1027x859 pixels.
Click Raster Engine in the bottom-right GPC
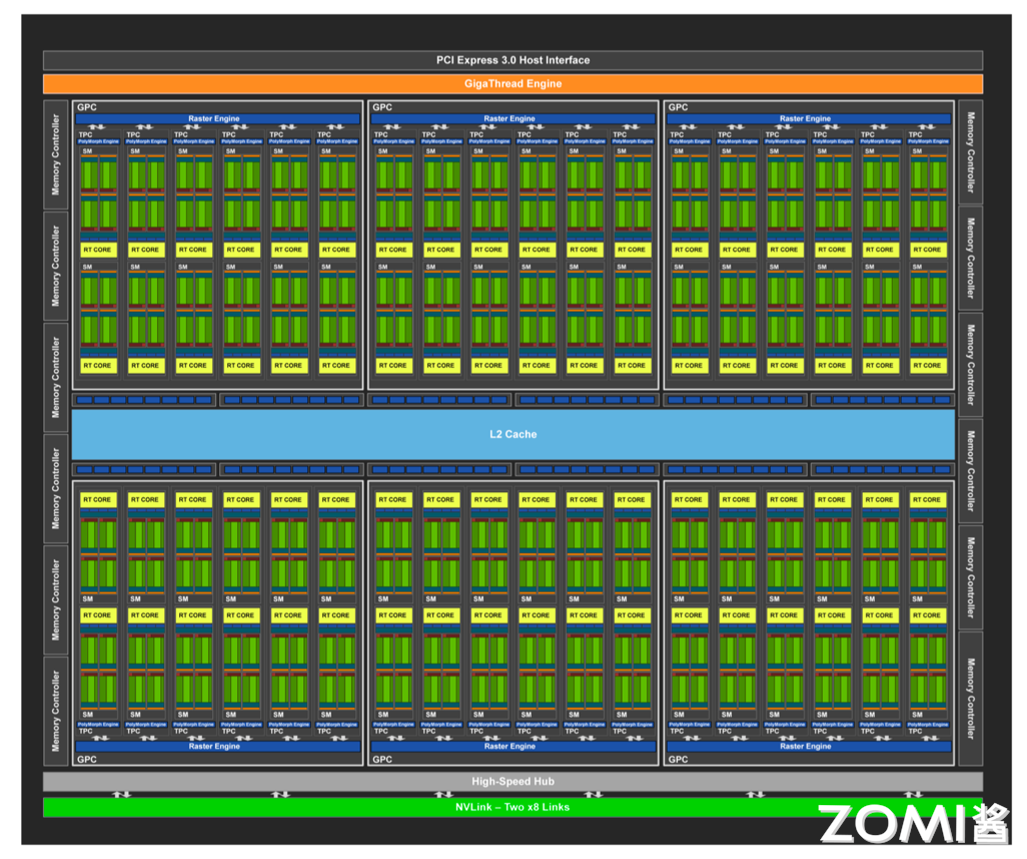(x=805, y=746)
